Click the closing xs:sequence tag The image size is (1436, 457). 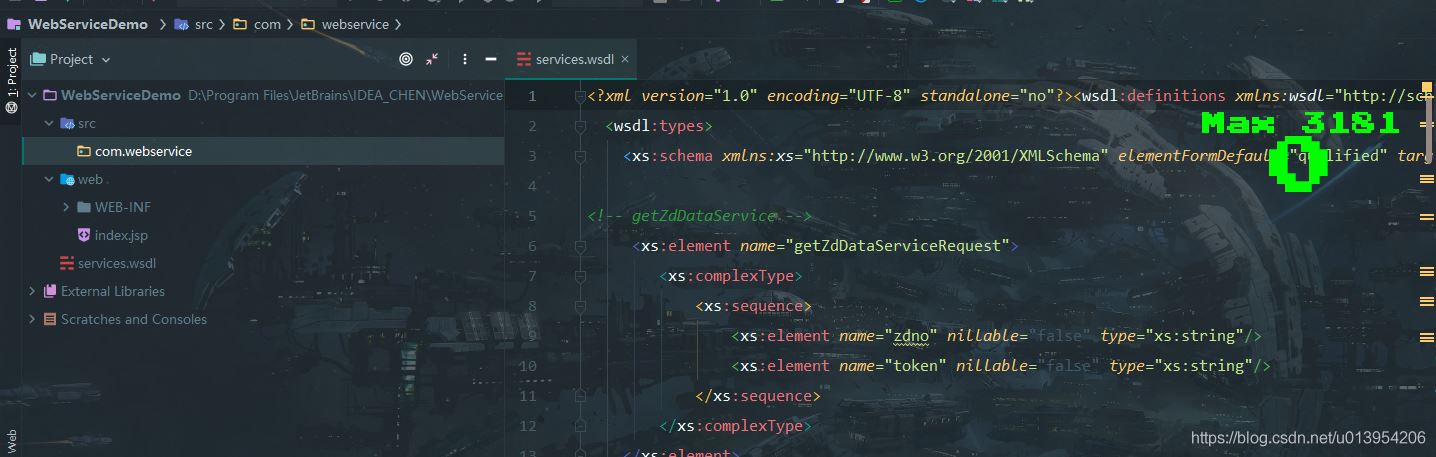(758, 396)
